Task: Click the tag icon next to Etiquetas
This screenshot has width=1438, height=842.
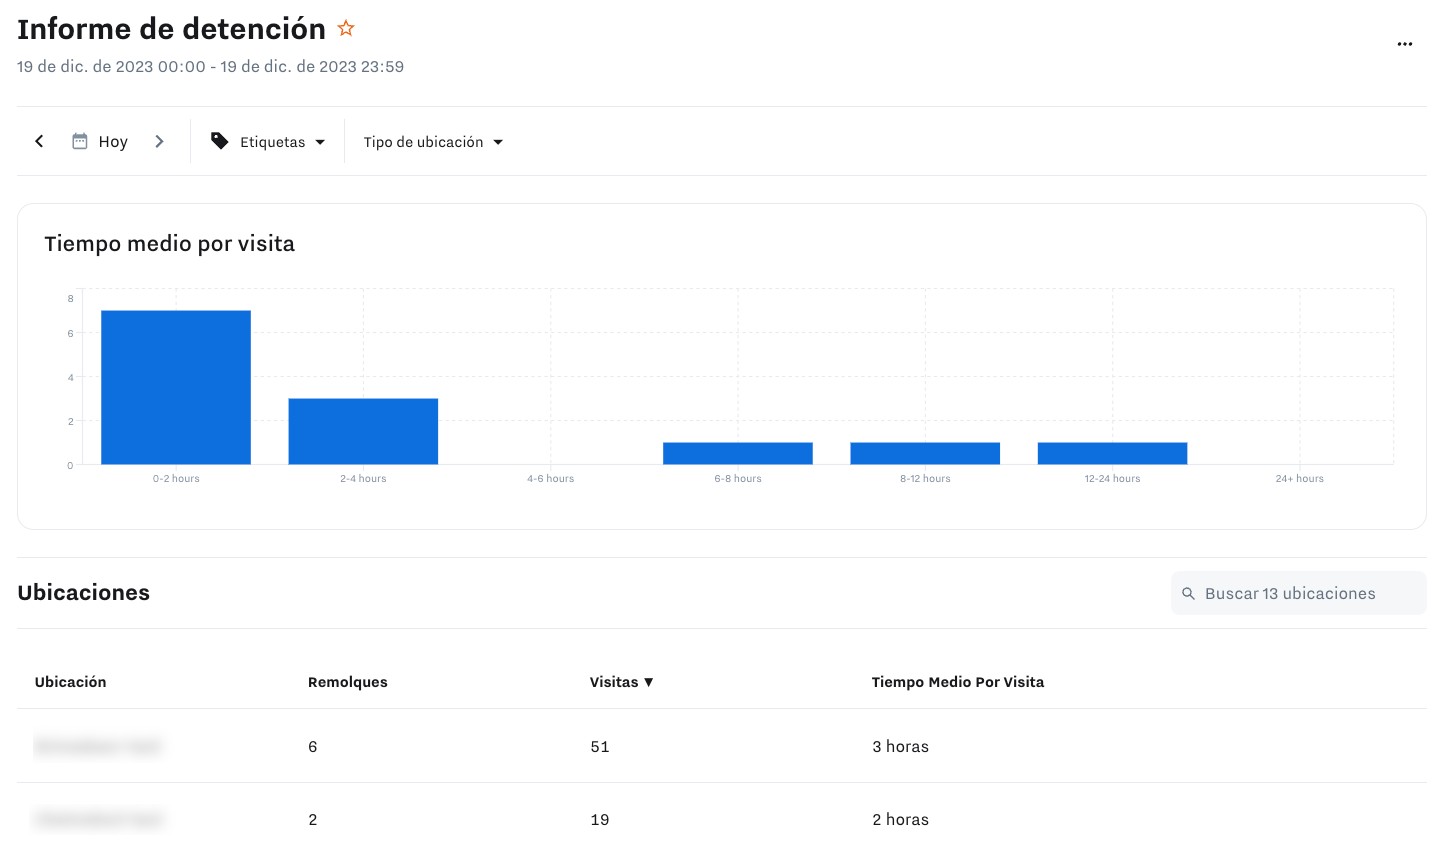Action: coord(220,141)
